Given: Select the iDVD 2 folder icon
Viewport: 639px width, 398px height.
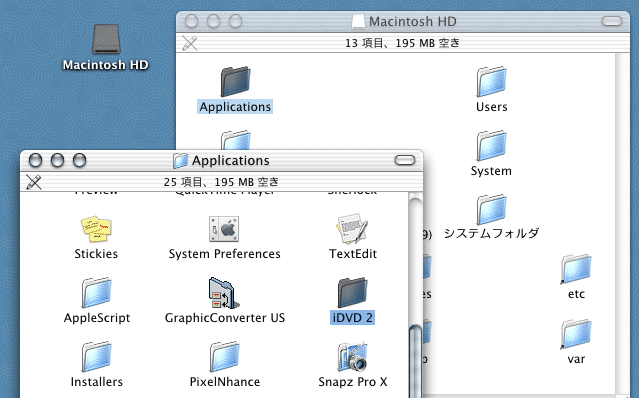Looking at the screenshot, I should (x=353, y=293).
